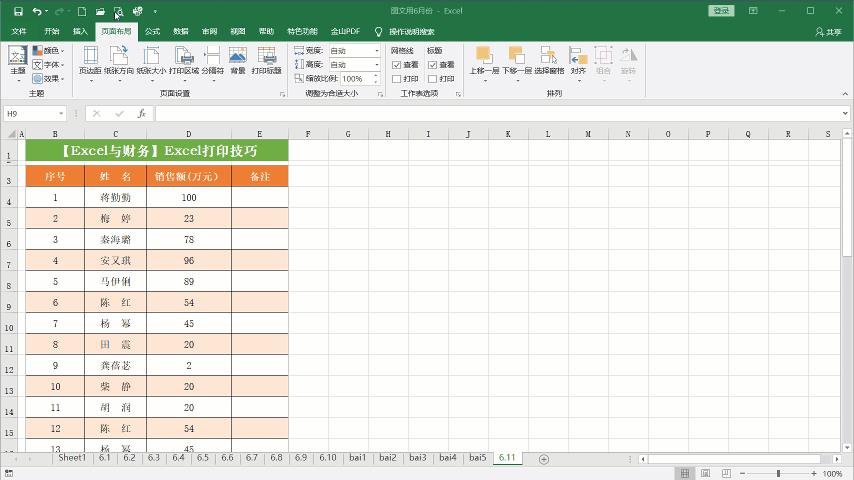Select the bai3 sheet tab

417,458
